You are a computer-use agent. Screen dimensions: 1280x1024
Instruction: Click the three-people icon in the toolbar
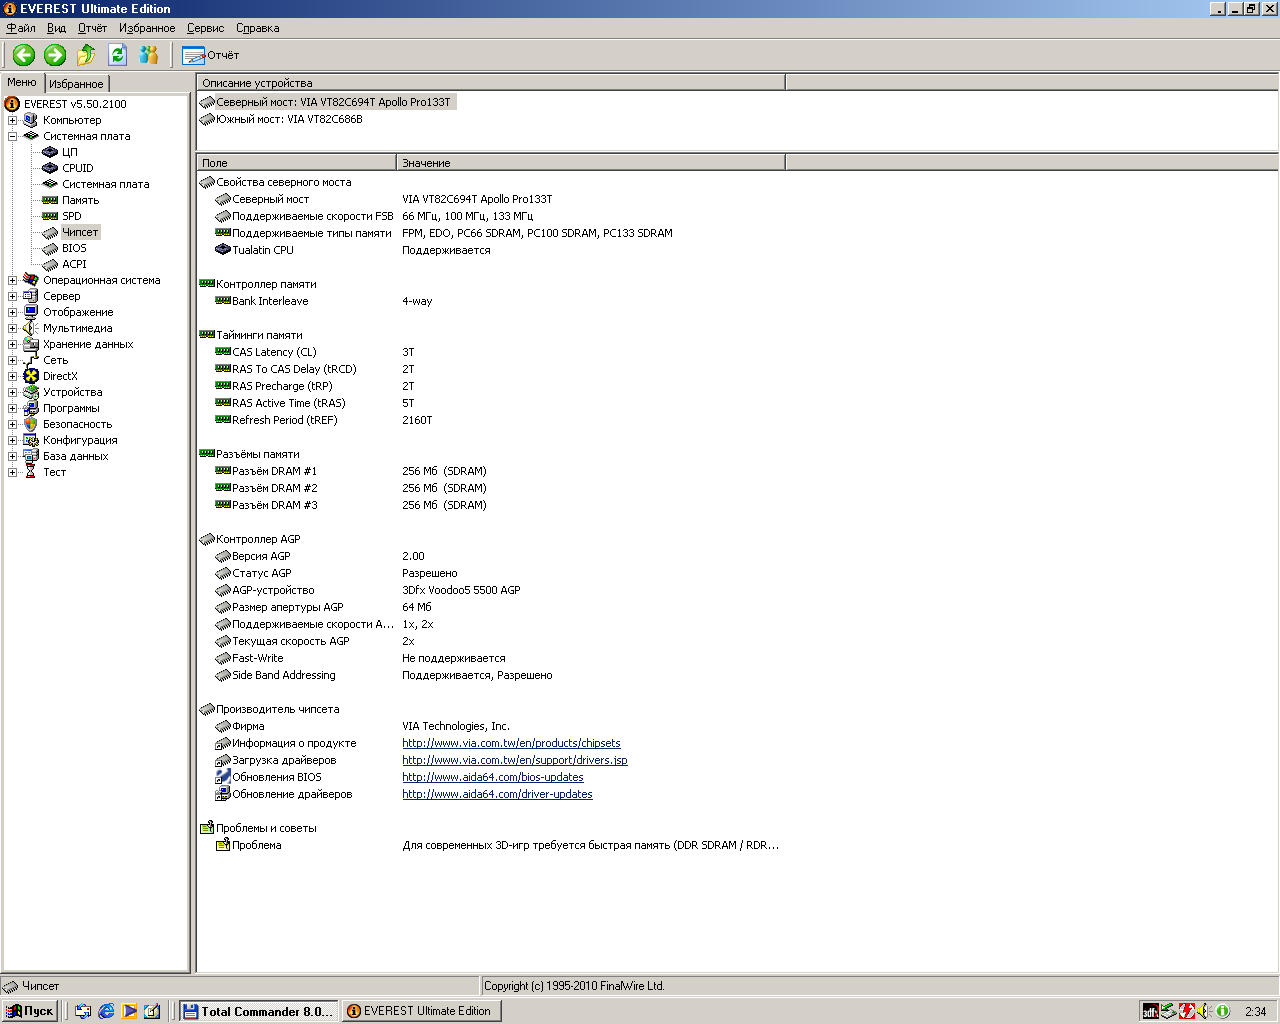point(149,55)
